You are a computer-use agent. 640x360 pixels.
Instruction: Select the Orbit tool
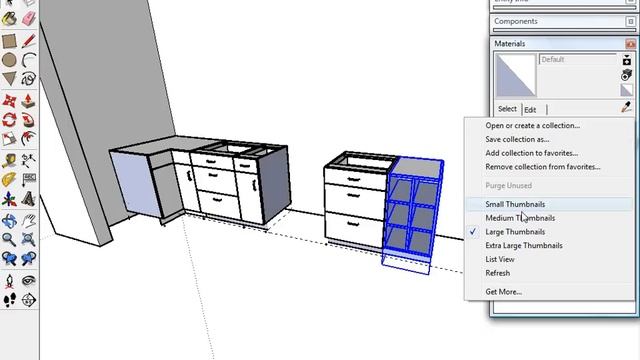pyautogui.click(x=9, y=221)
